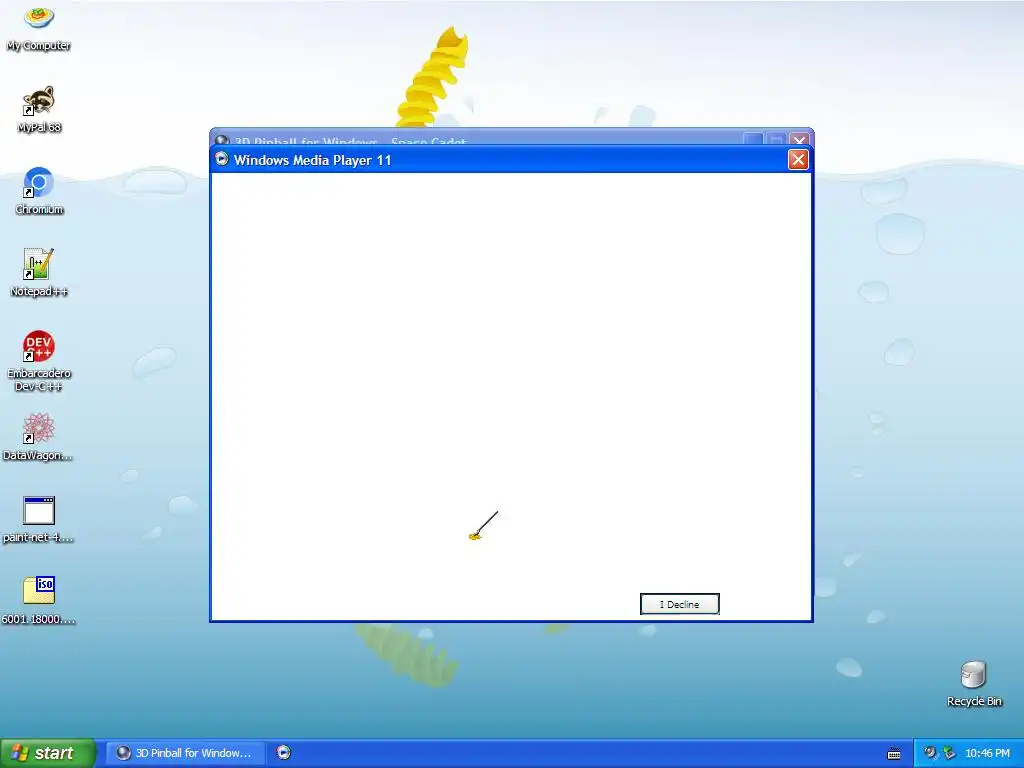Select the Chromium desktop shortcut
Viewport: 1024px width, 768px height.
39,191
